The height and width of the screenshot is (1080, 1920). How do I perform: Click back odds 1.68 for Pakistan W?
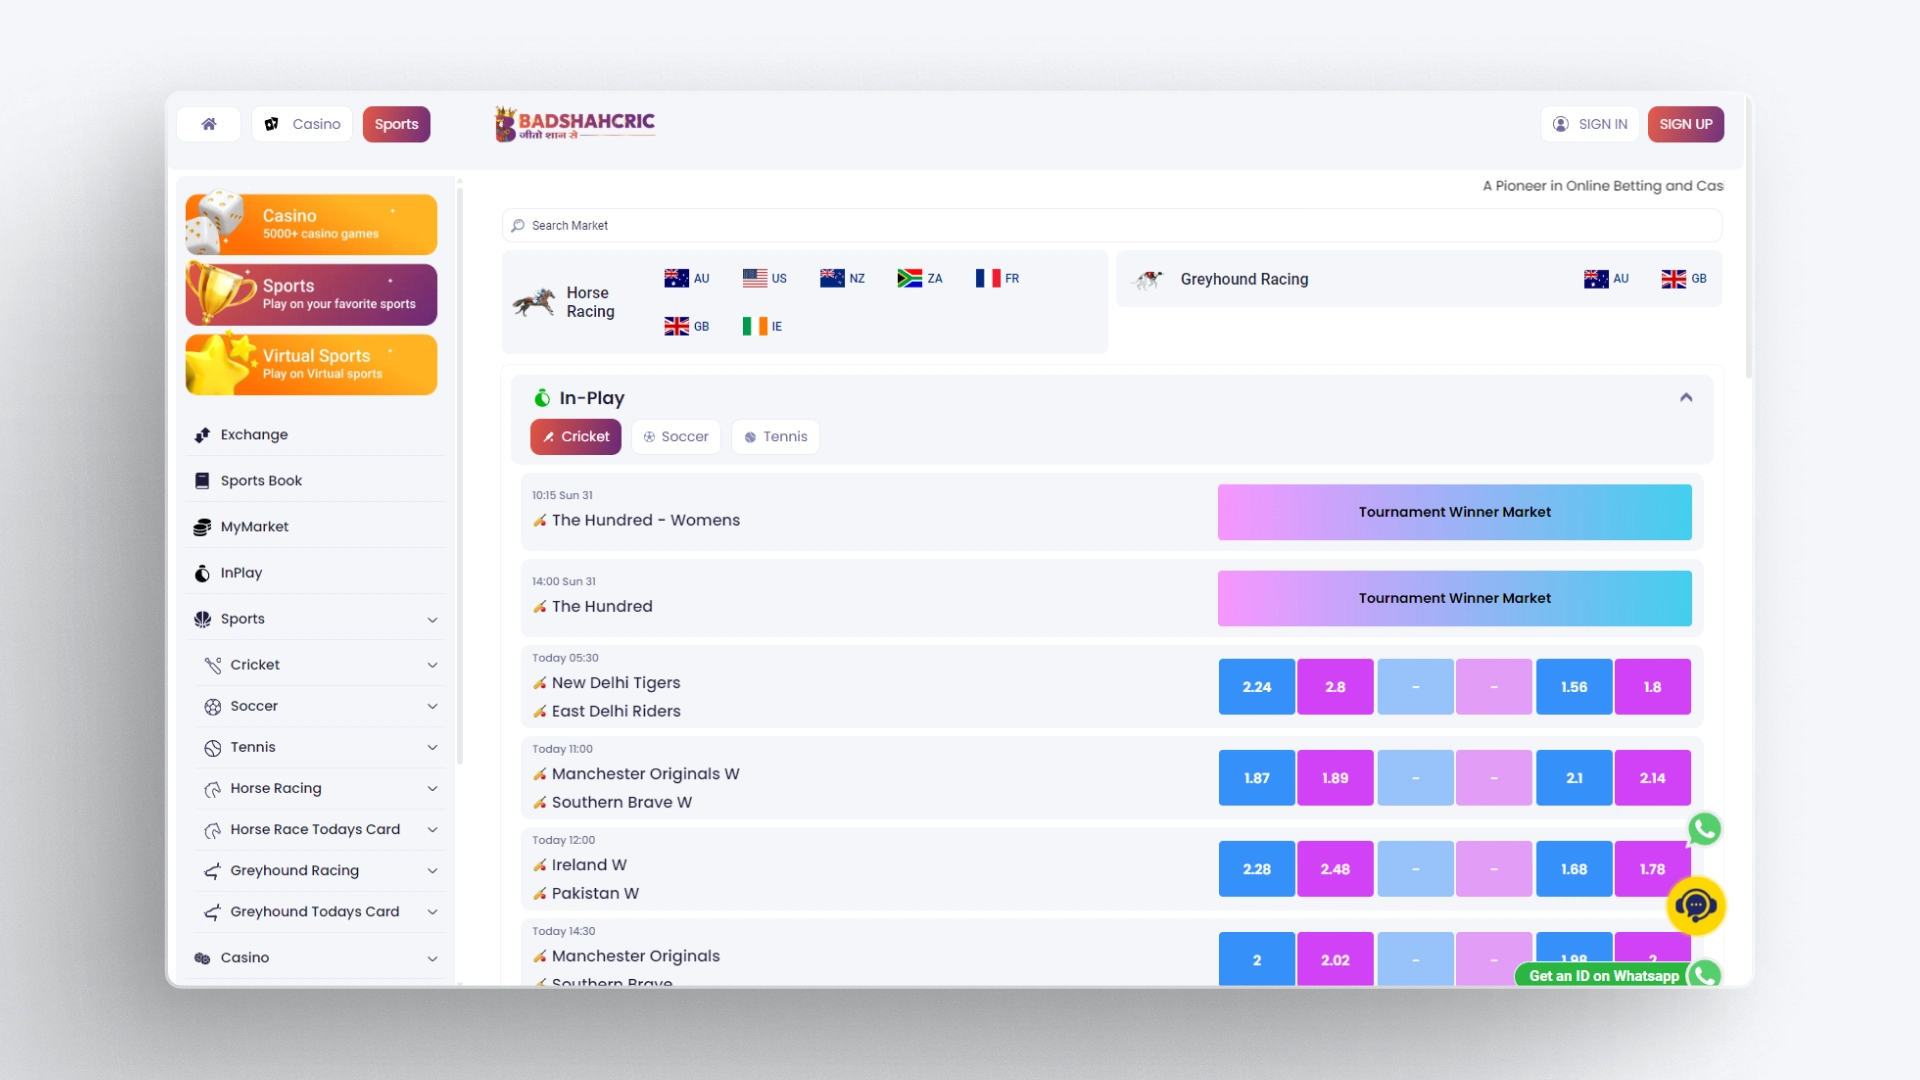tap(1574, 869)
